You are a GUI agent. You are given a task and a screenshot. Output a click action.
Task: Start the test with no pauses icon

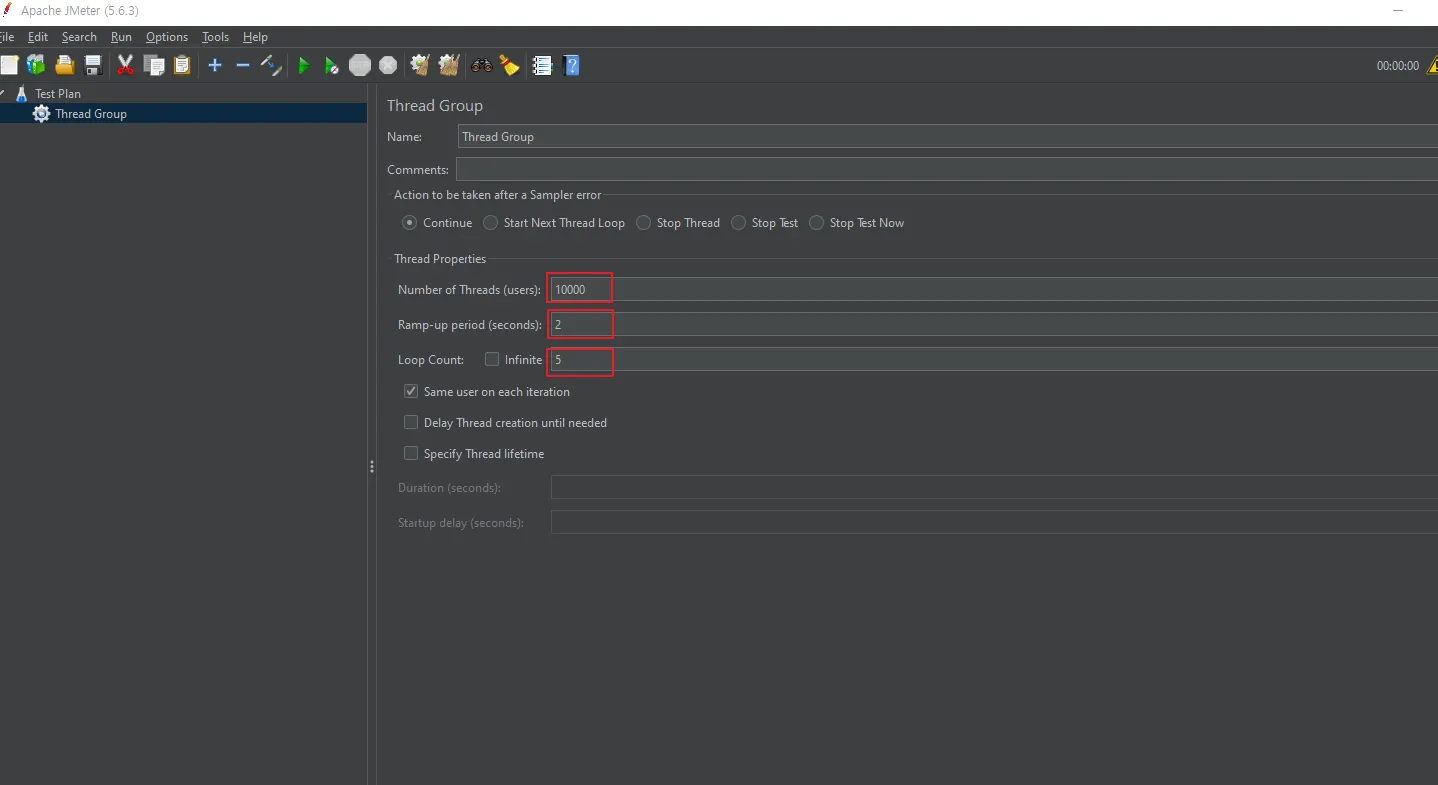332,66
